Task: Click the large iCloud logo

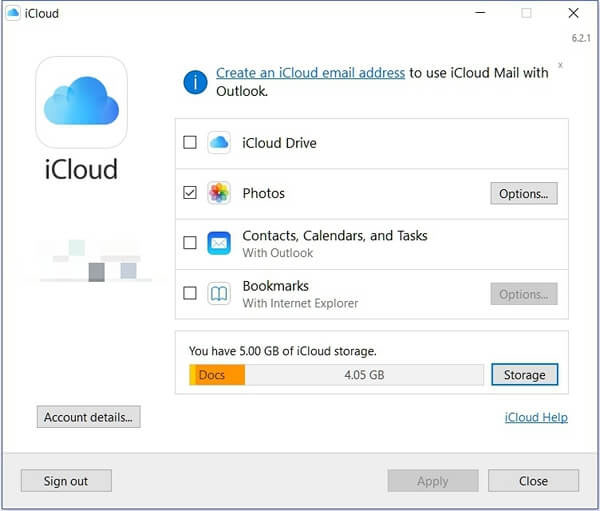Action: (81, 102)
